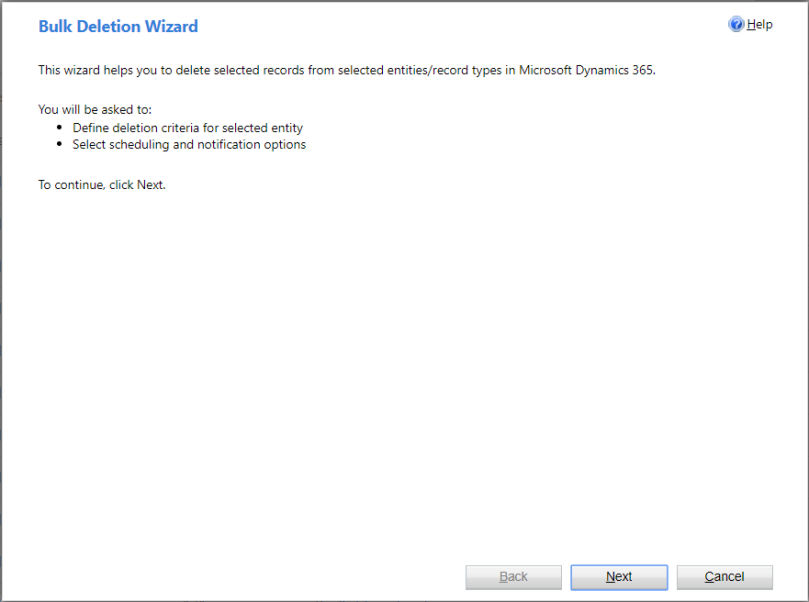The width and height of the screenshot is (809, 602).
Task: Go to the previous step with Back
Action: (513, 577)
